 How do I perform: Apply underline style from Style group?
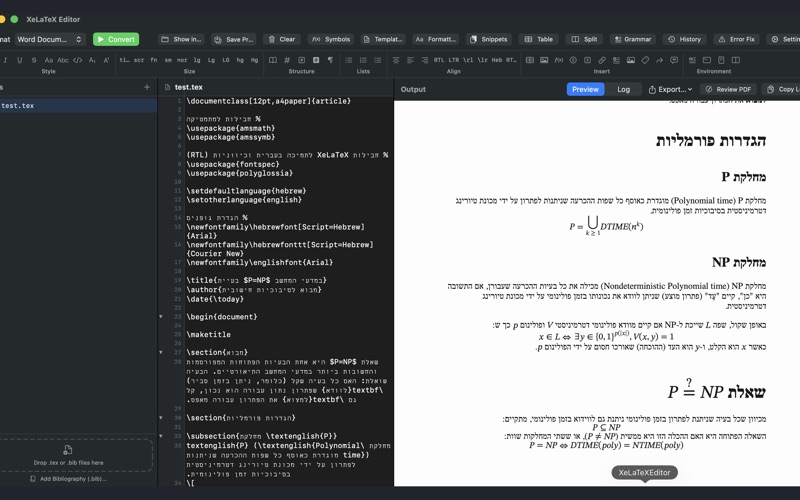tap(19, 60)
